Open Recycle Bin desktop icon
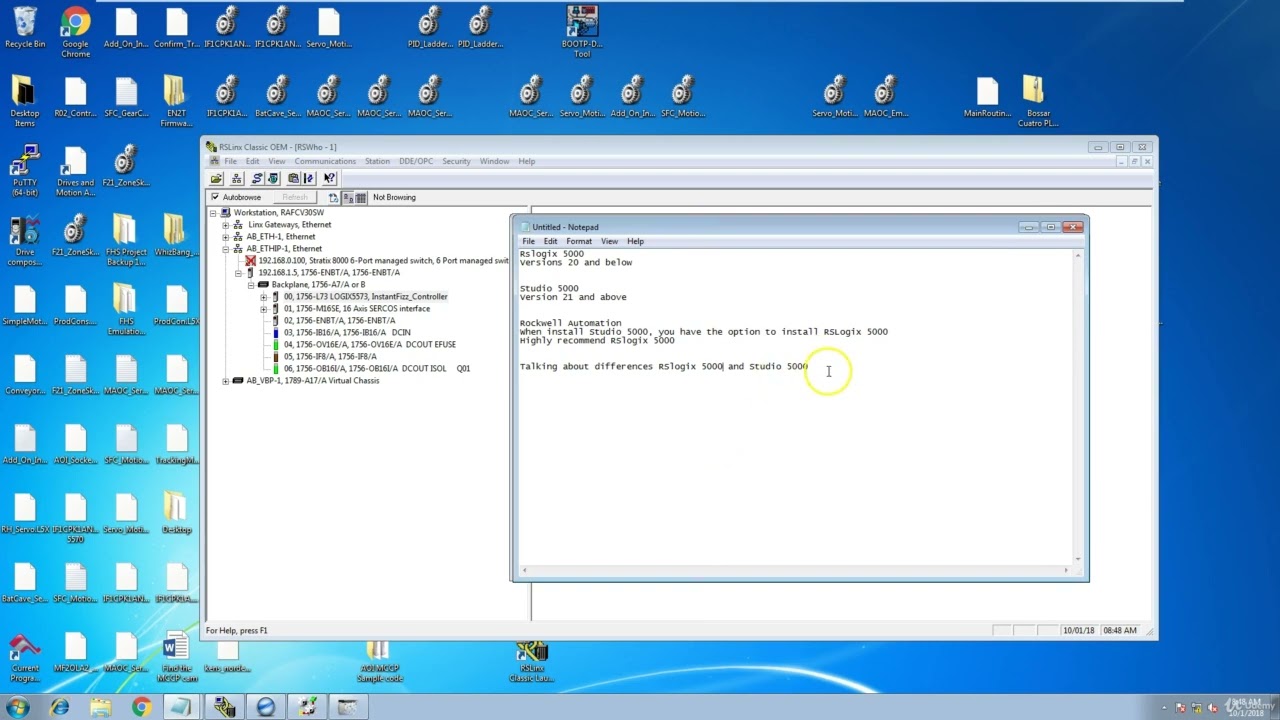This screenshot has height=720, width=1280. pyautogui.click(x=25, y=27)
